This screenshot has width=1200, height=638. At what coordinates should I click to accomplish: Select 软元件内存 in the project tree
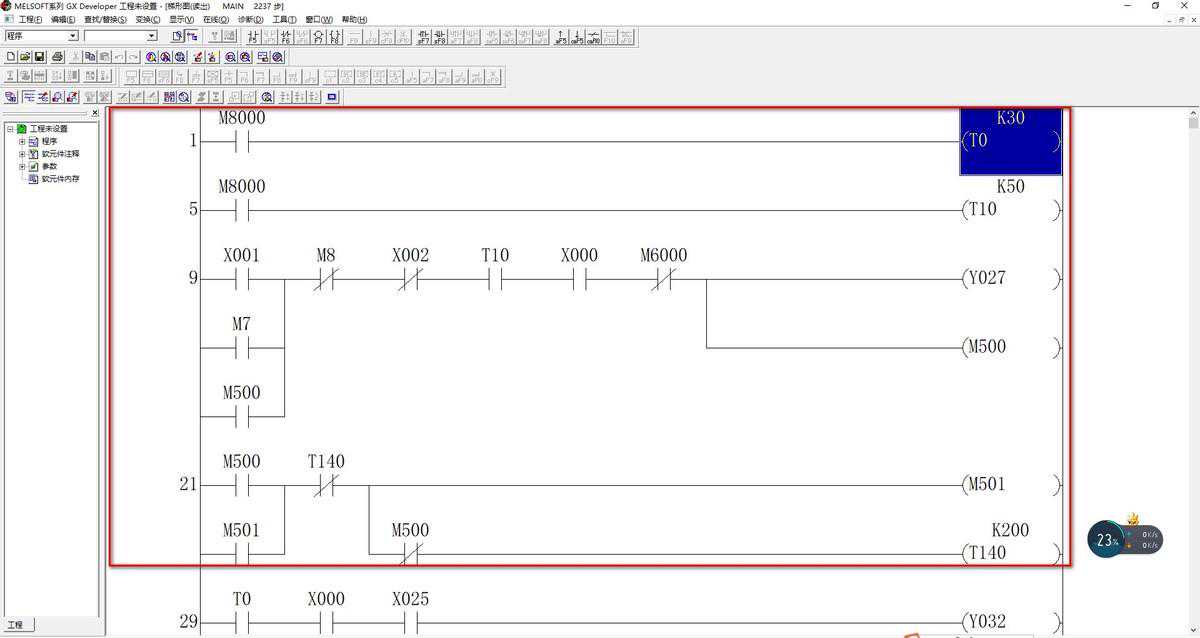point(59,179)
